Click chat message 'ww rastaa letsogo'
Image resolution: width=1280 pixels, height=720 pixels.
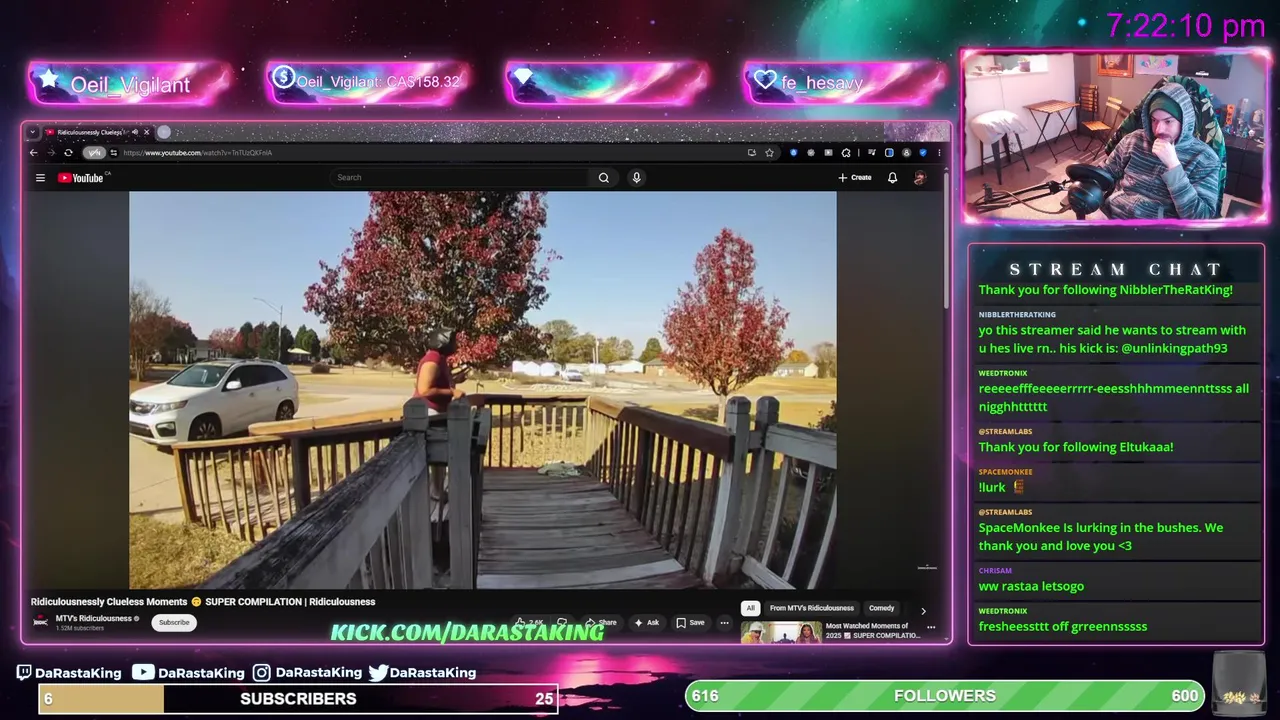click(1031, 586)
